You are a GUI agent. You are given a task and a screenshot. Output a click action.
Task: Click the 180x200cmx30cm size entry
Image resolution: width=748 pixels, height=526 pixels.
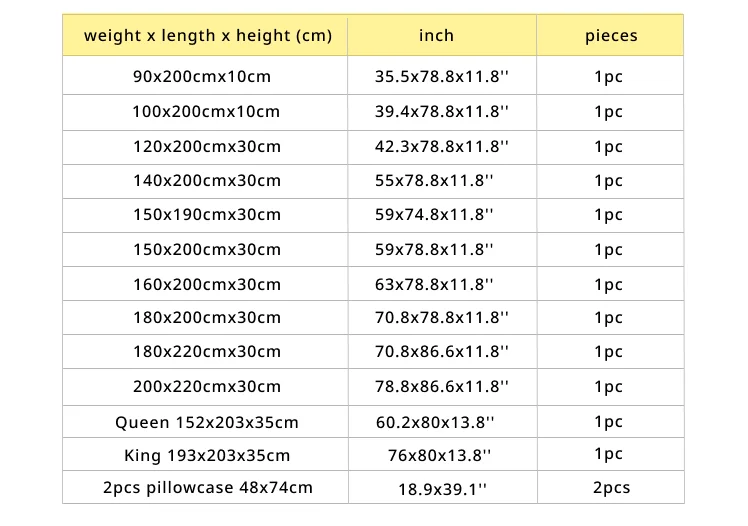[207, 318]
